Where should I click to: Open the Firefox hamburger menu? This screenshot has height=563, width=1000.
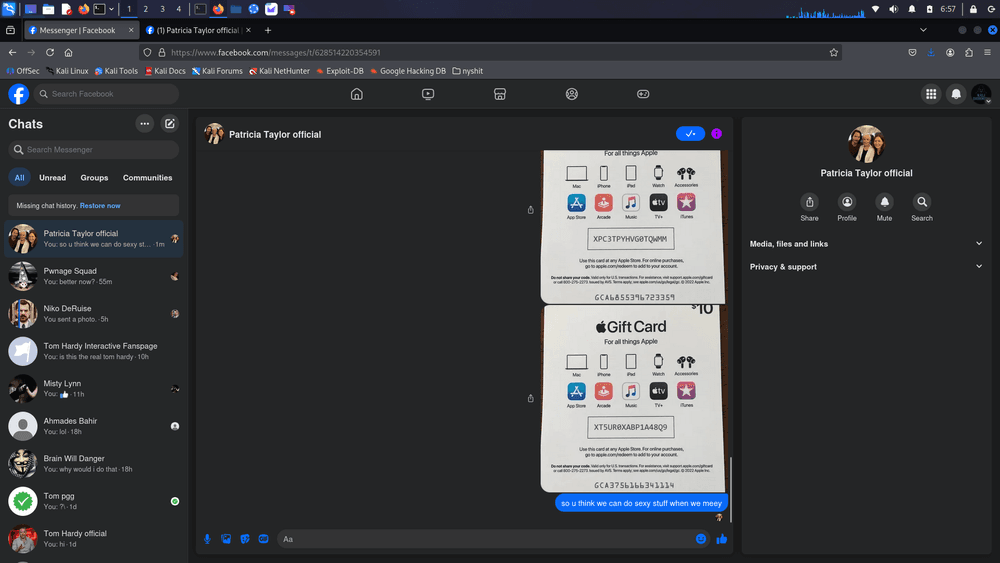[x=987, y=52]
